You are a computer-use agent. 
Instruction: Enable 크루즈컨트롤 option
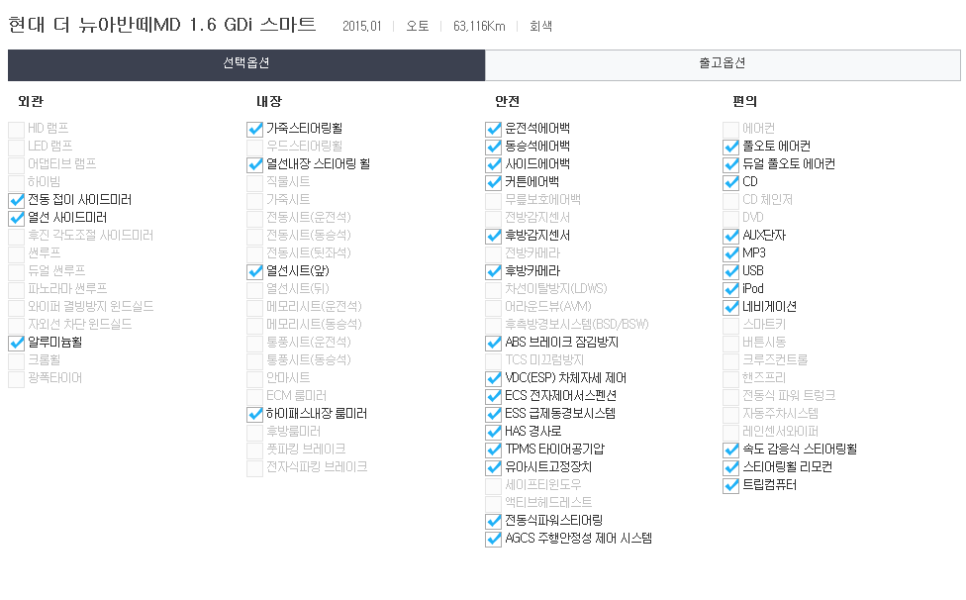tap(731, 362)
